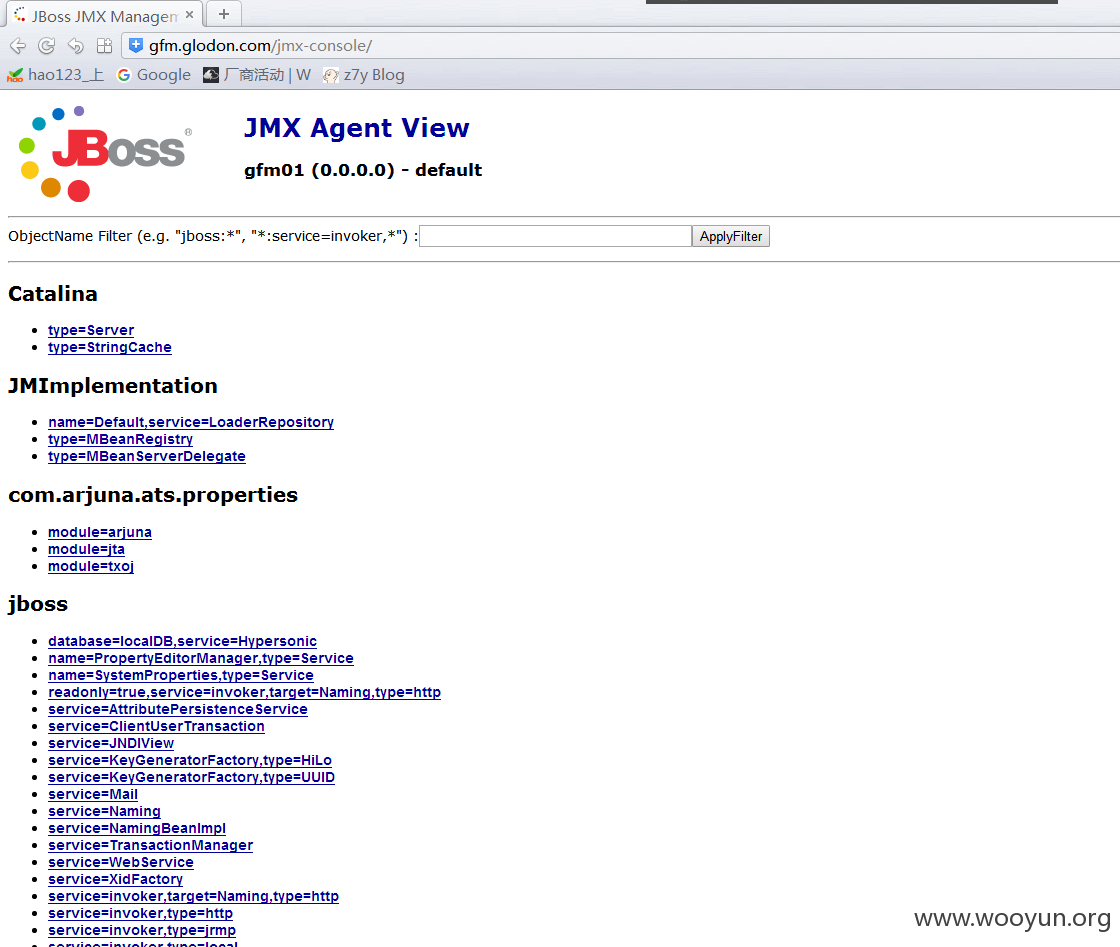Open service=Naming link

point(104,812)
